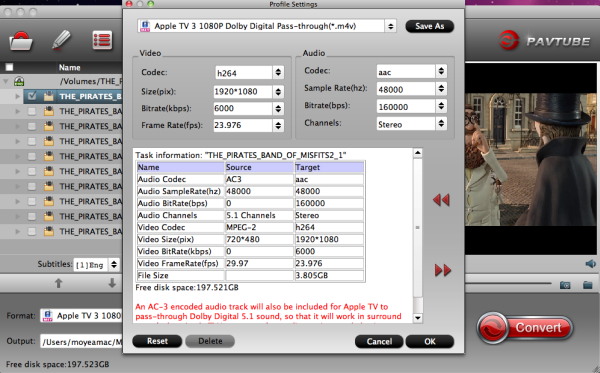Check the fifth THE_PIRATES title checkbox

pos(32,156)
